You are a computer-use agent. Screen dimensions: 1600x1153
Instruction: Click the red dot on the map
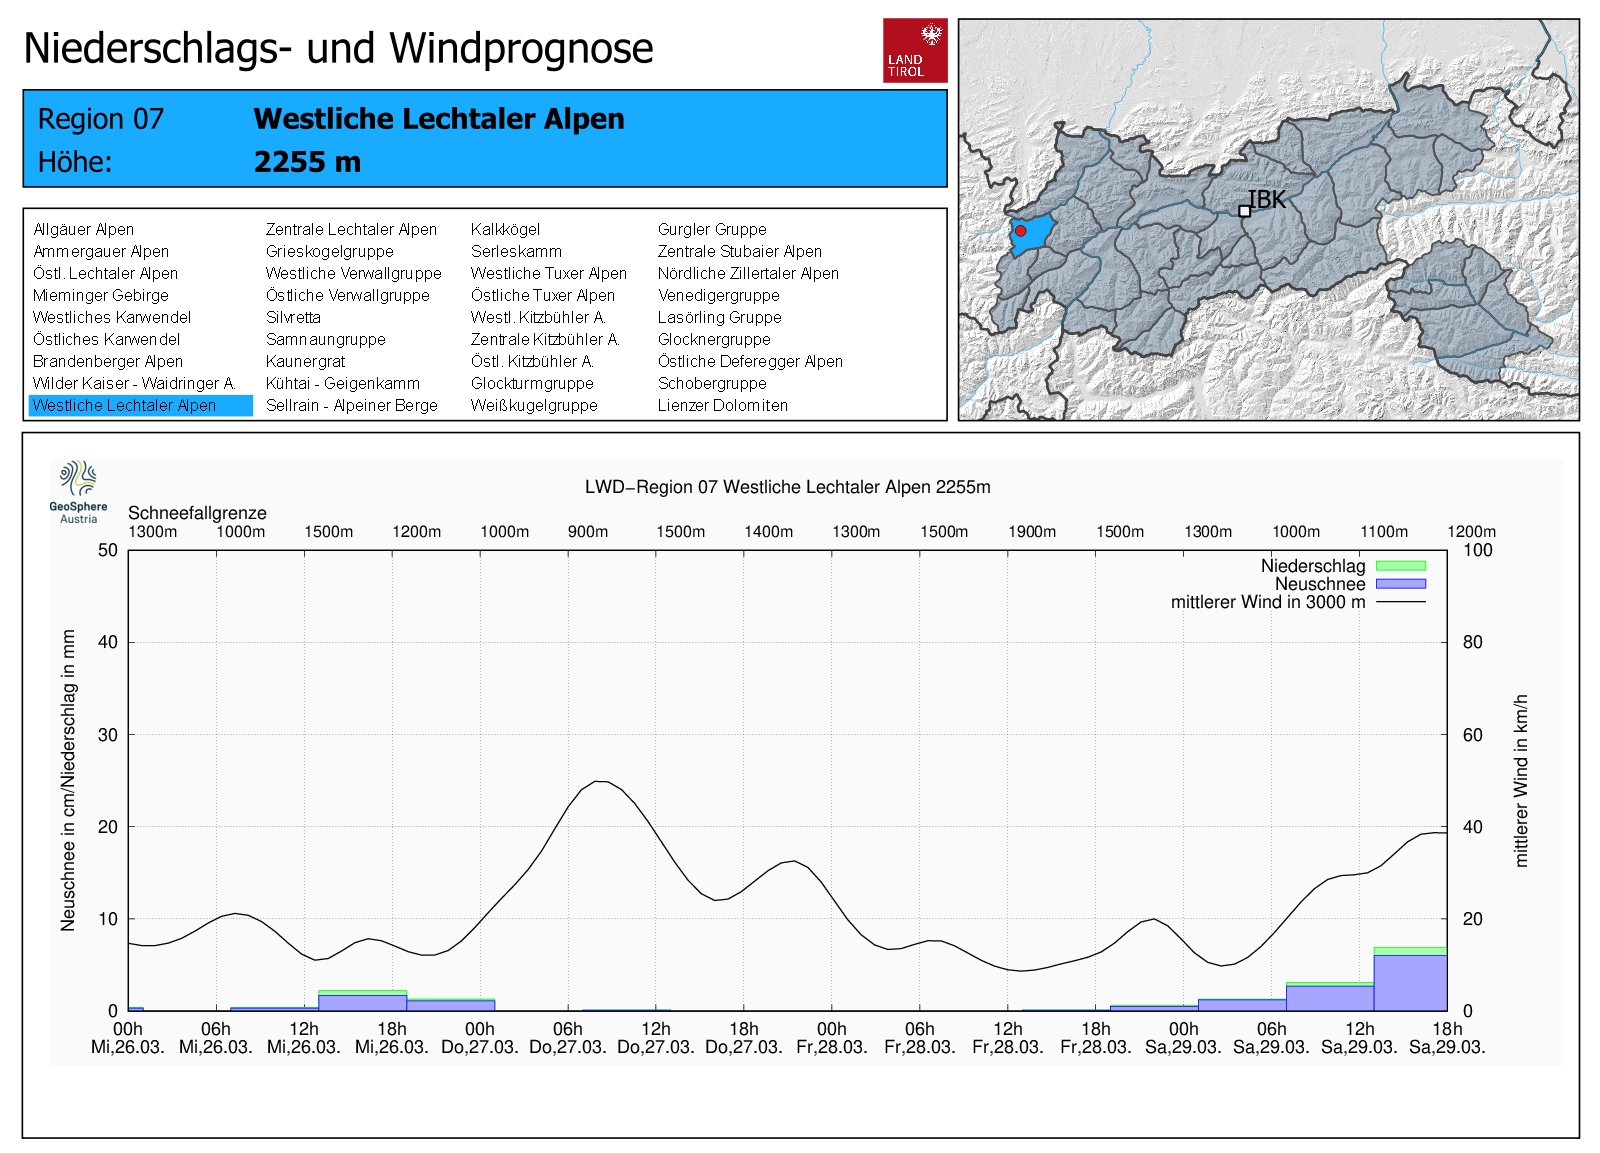[x=1020, y=231]
